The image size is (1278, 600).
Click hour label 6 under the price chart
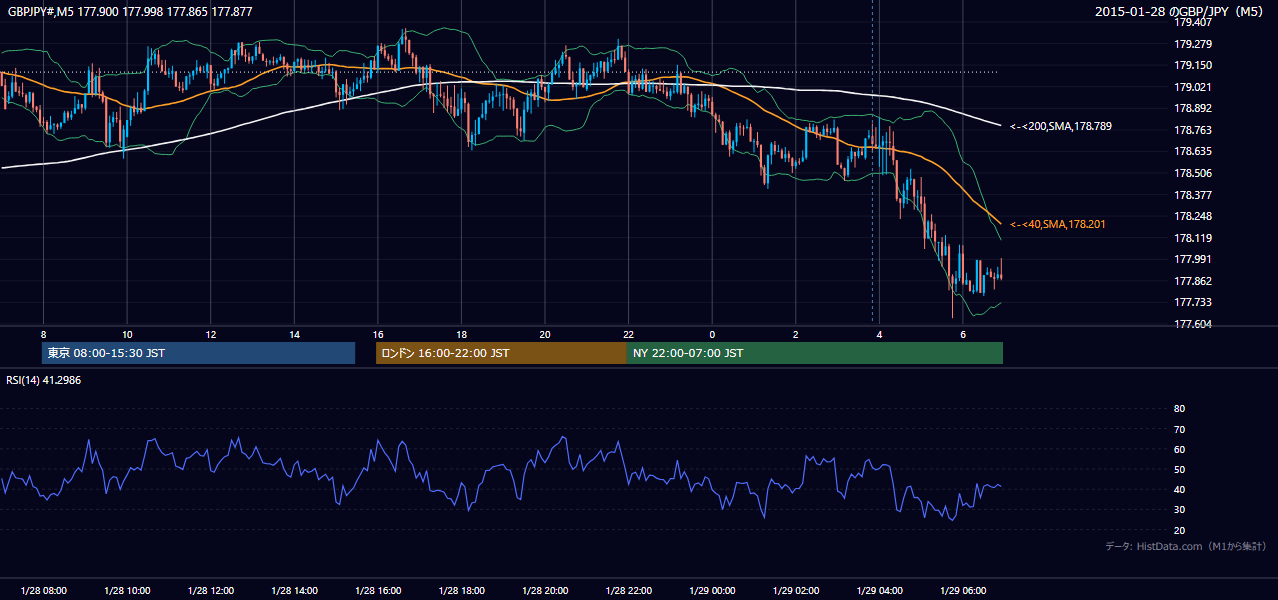click(962, 333)
